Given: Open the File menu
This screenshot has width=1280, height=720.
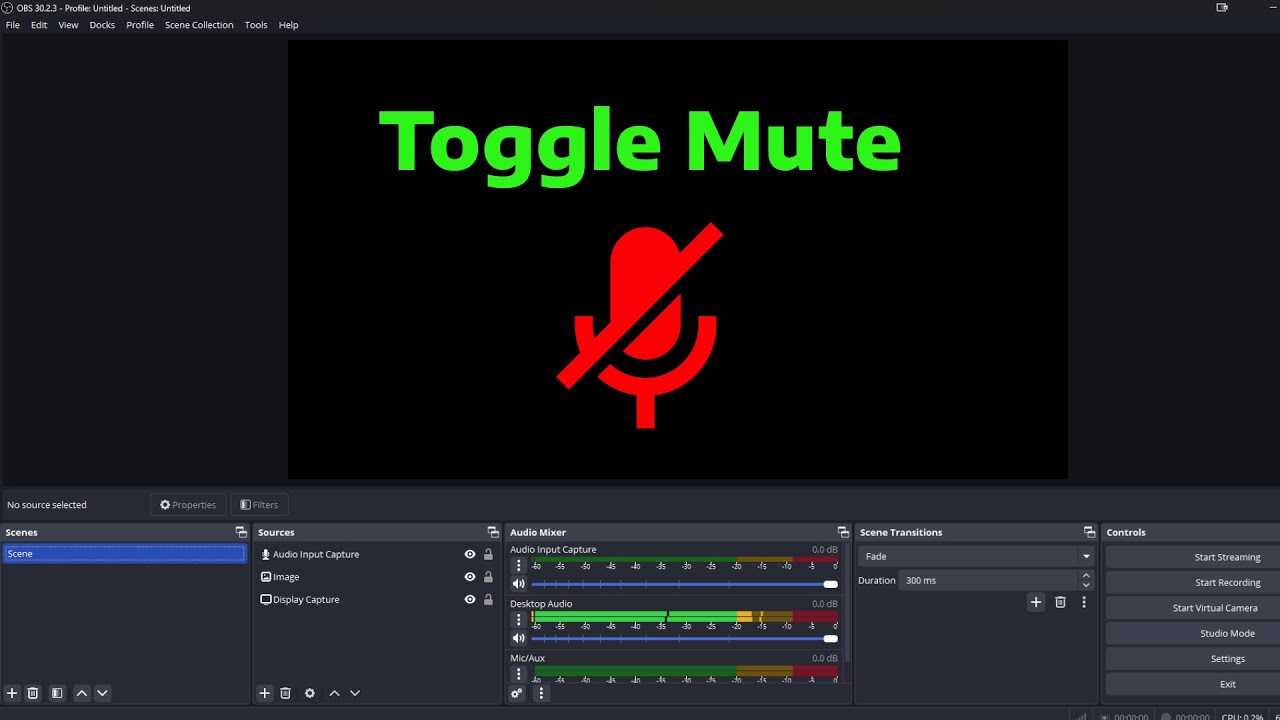Looking at the screenshot, I should point(13,25).
